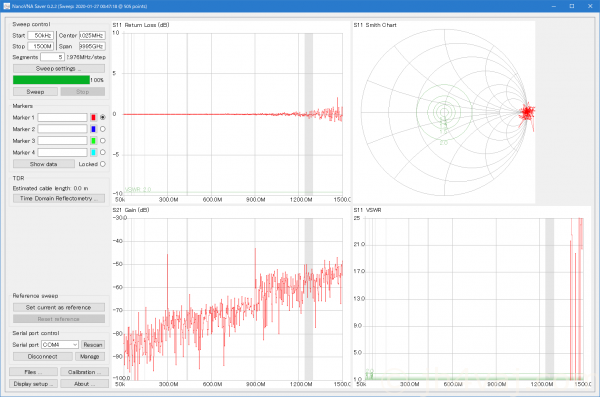This screenshot has height=397, width=600.
Task: Open Display setup window
Action: (33, 384)
